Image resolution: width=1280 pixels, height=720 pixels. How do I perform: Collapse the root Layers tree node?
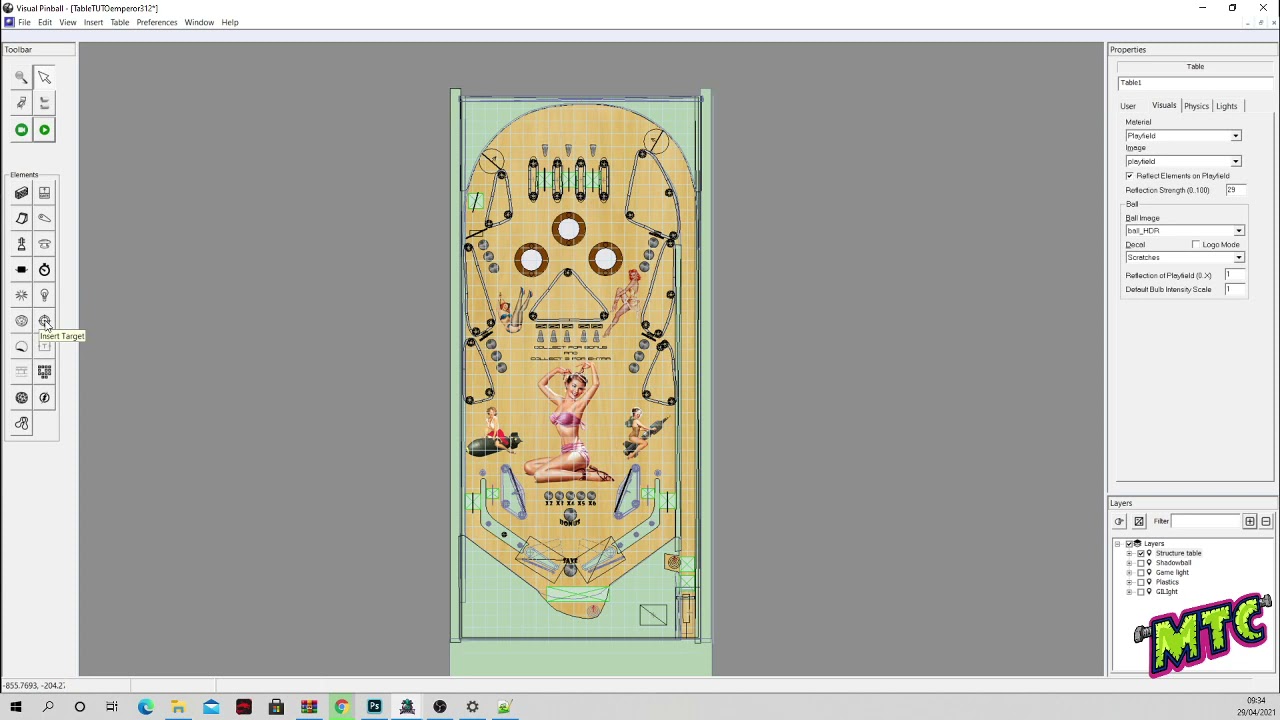(1117, 544)
